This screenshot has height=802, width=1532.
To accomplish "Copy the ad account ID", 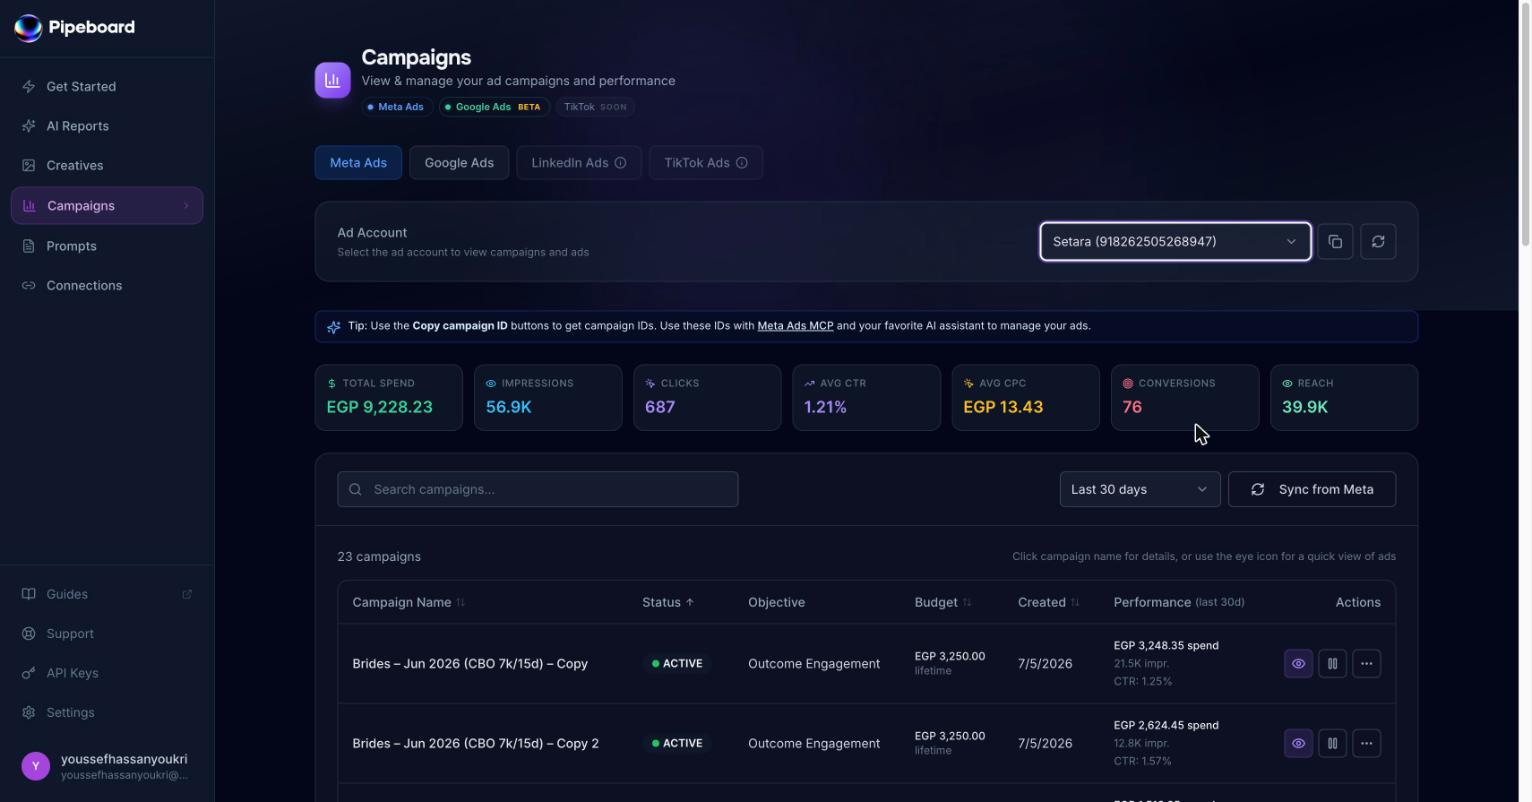I will tap(1335, 242).
